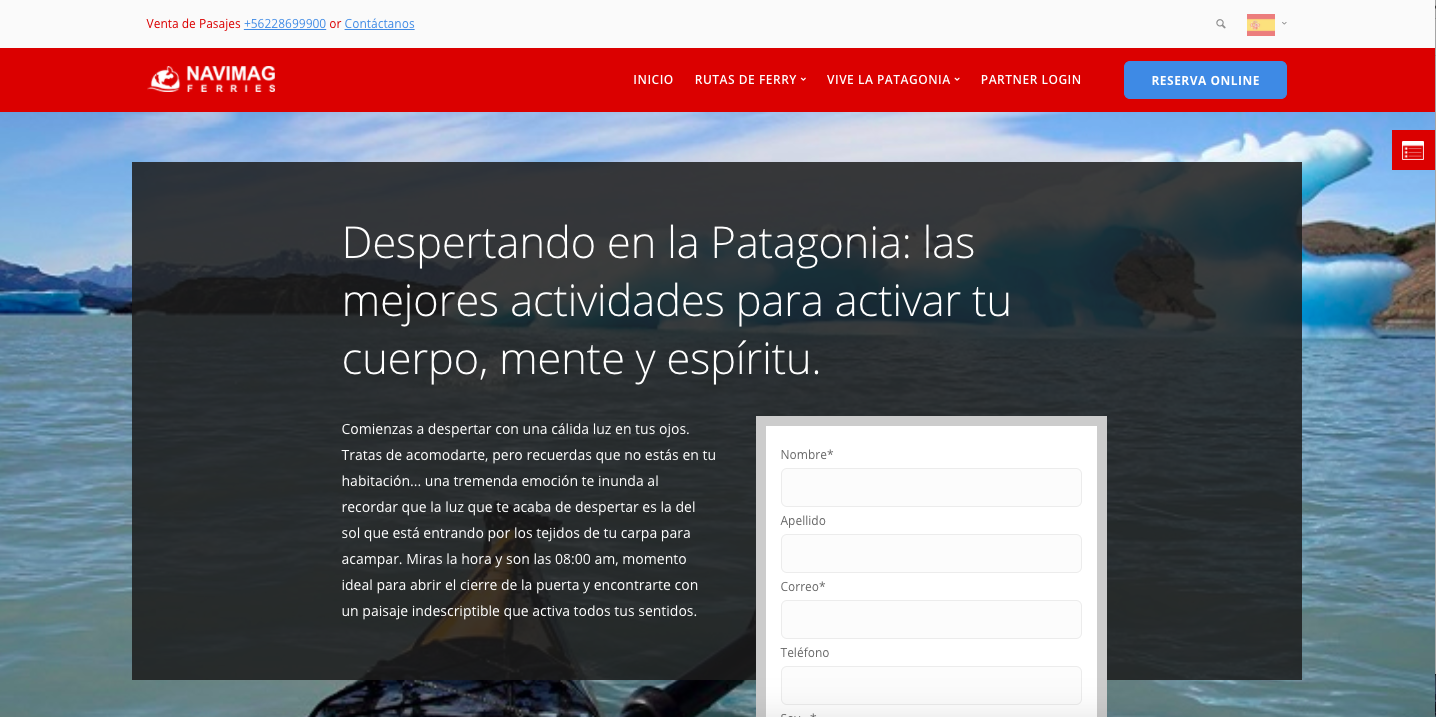Click the Venta de Pasajes text
Screen dimensions: 1436x717
pos(193,24)
